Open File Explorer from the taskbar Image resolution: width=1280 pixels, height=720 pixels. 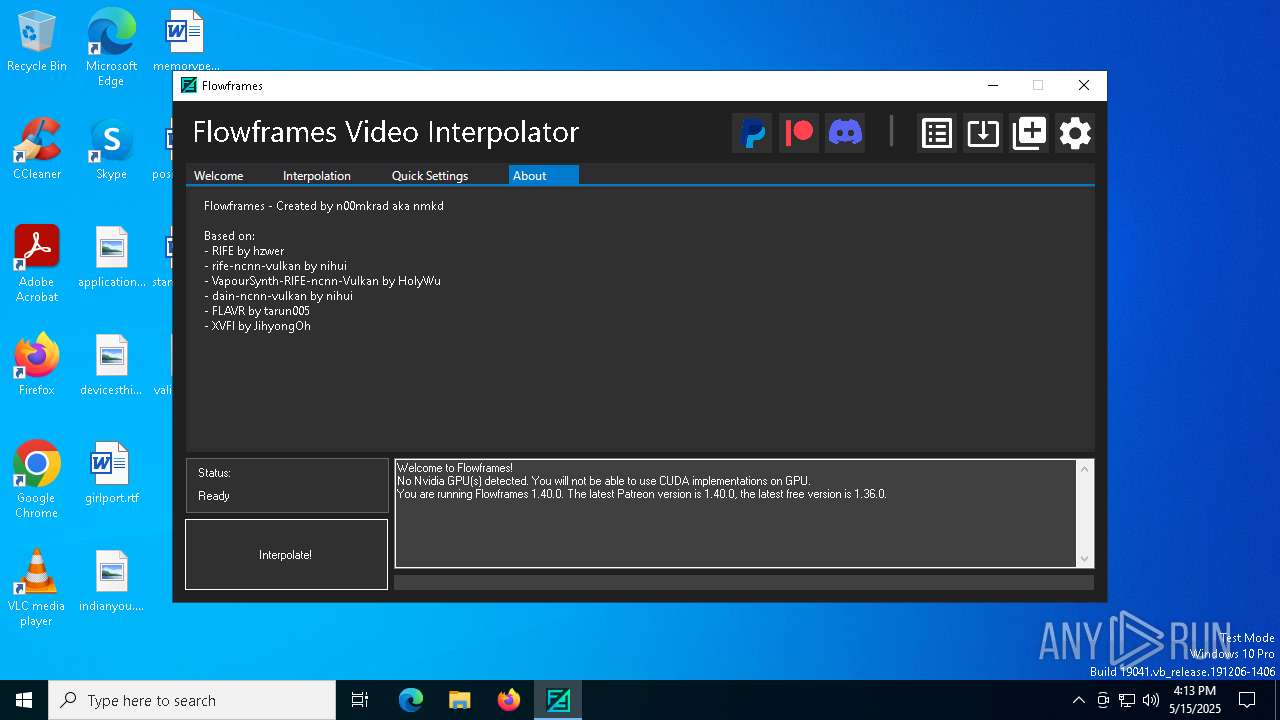click(459, 700)
